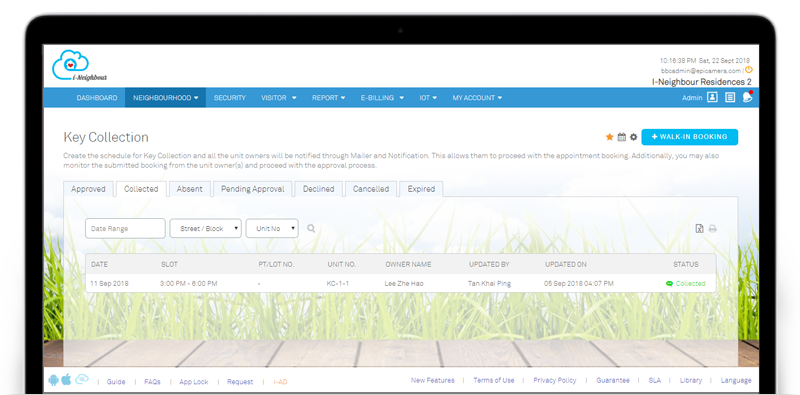This screenshot has height=395, width=800.
Task: Click the power logout icon
Action: click(x=748, y=70)
